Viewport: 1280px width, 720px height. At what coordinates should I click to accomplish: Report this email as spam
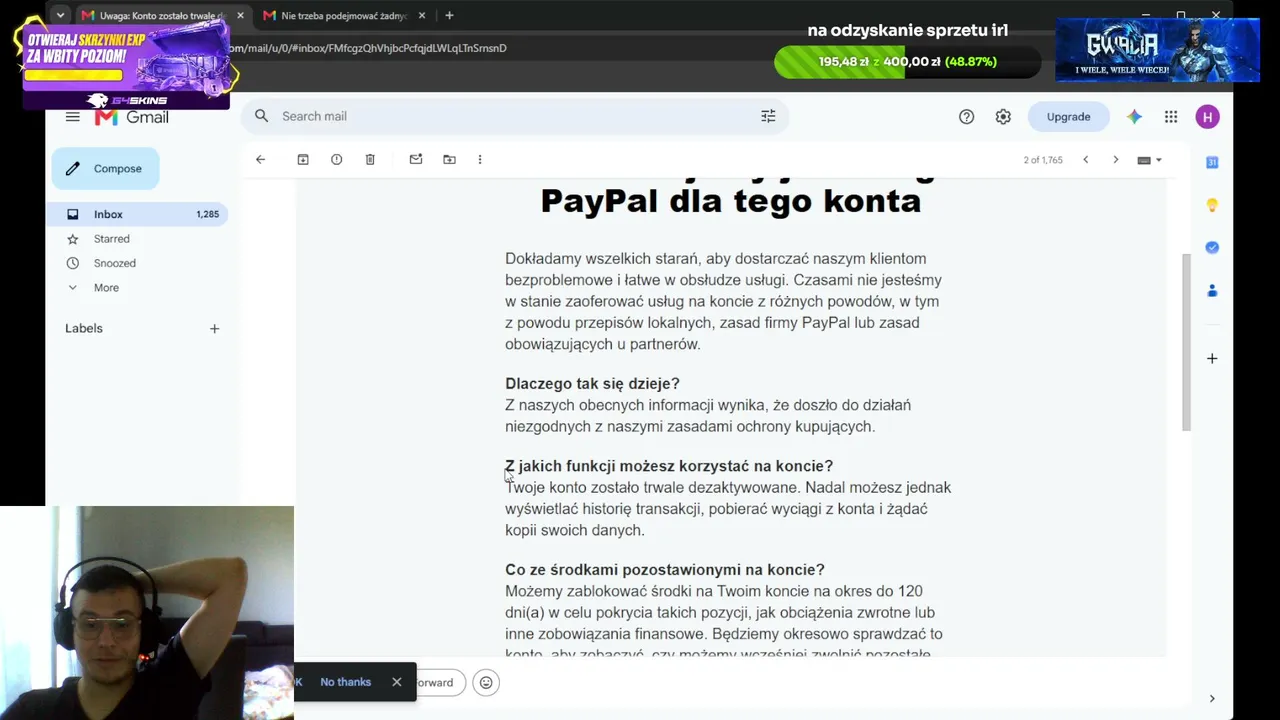point(336,160)
